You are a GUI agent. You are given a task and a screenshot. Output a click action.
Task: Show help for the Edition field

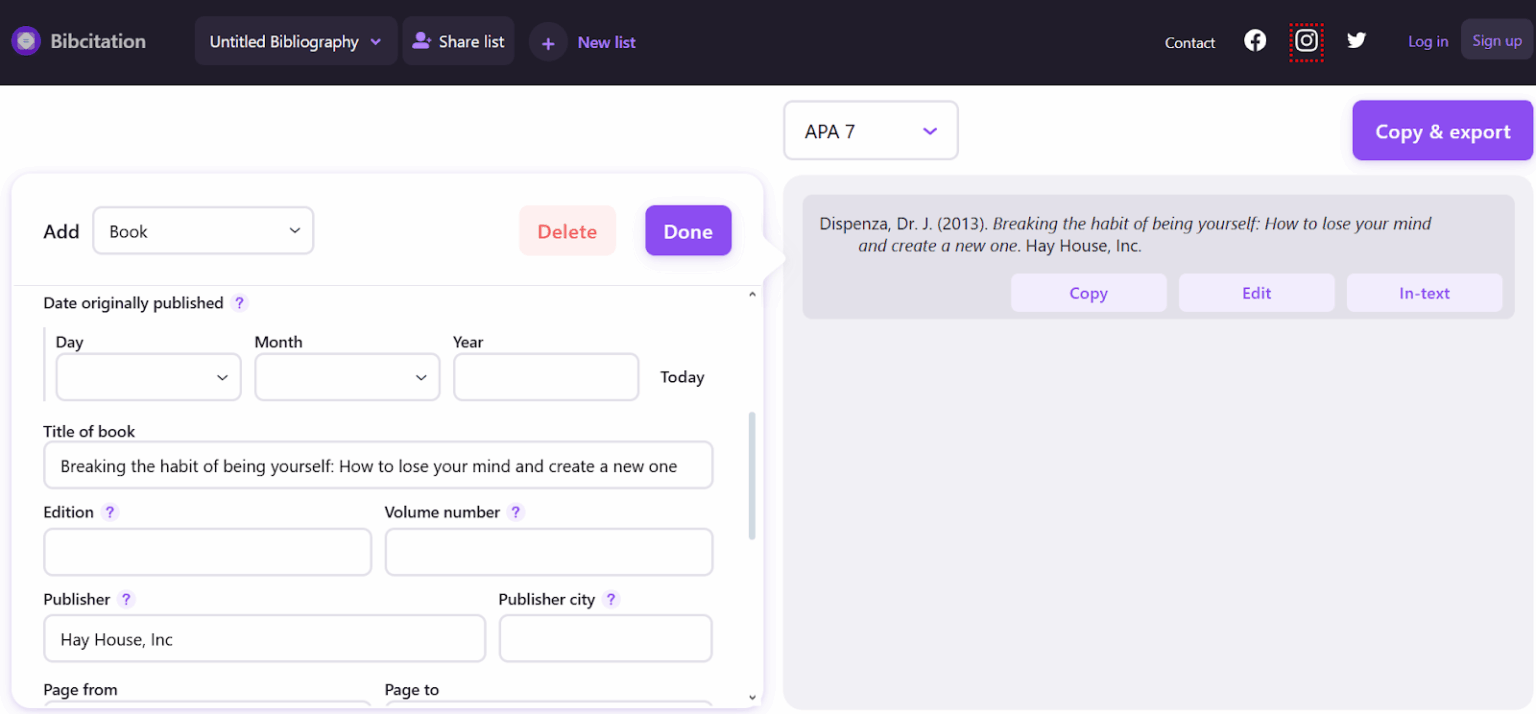point(110,512)
